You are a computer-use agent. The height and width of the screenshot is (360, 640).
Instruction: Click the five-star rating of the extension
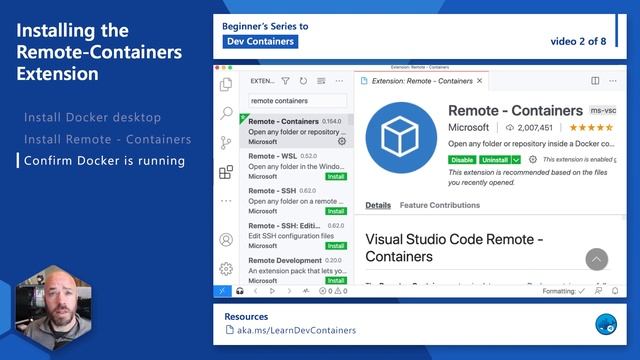[591, 128]
